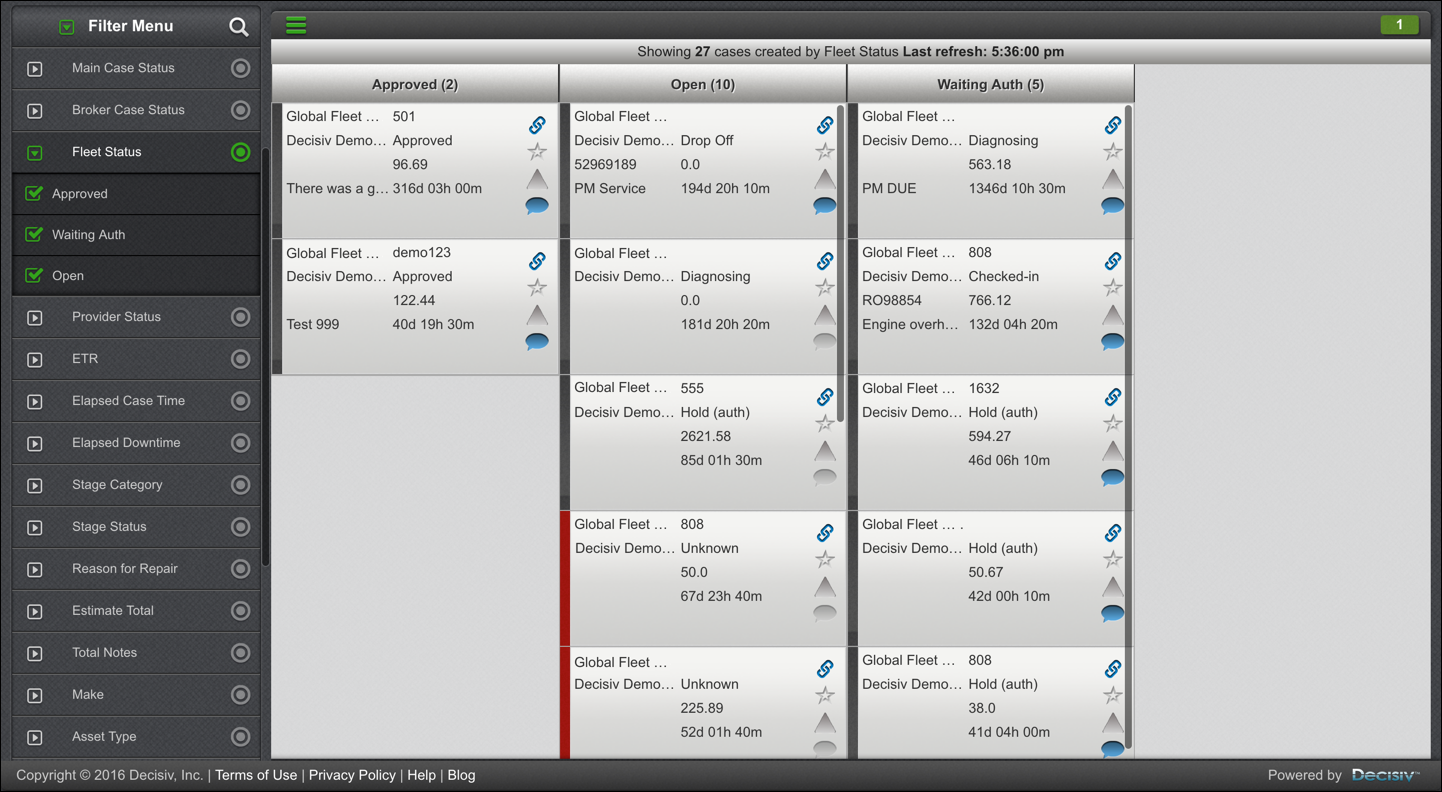Click the ETR filter label
This screenshot has width=1442, height=792.
coord(85,359)
